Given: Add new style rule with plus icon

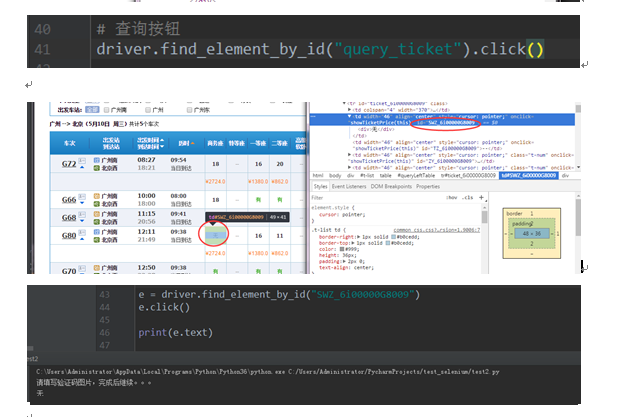Looking at the screenshot, I should [x=481, y=198].
